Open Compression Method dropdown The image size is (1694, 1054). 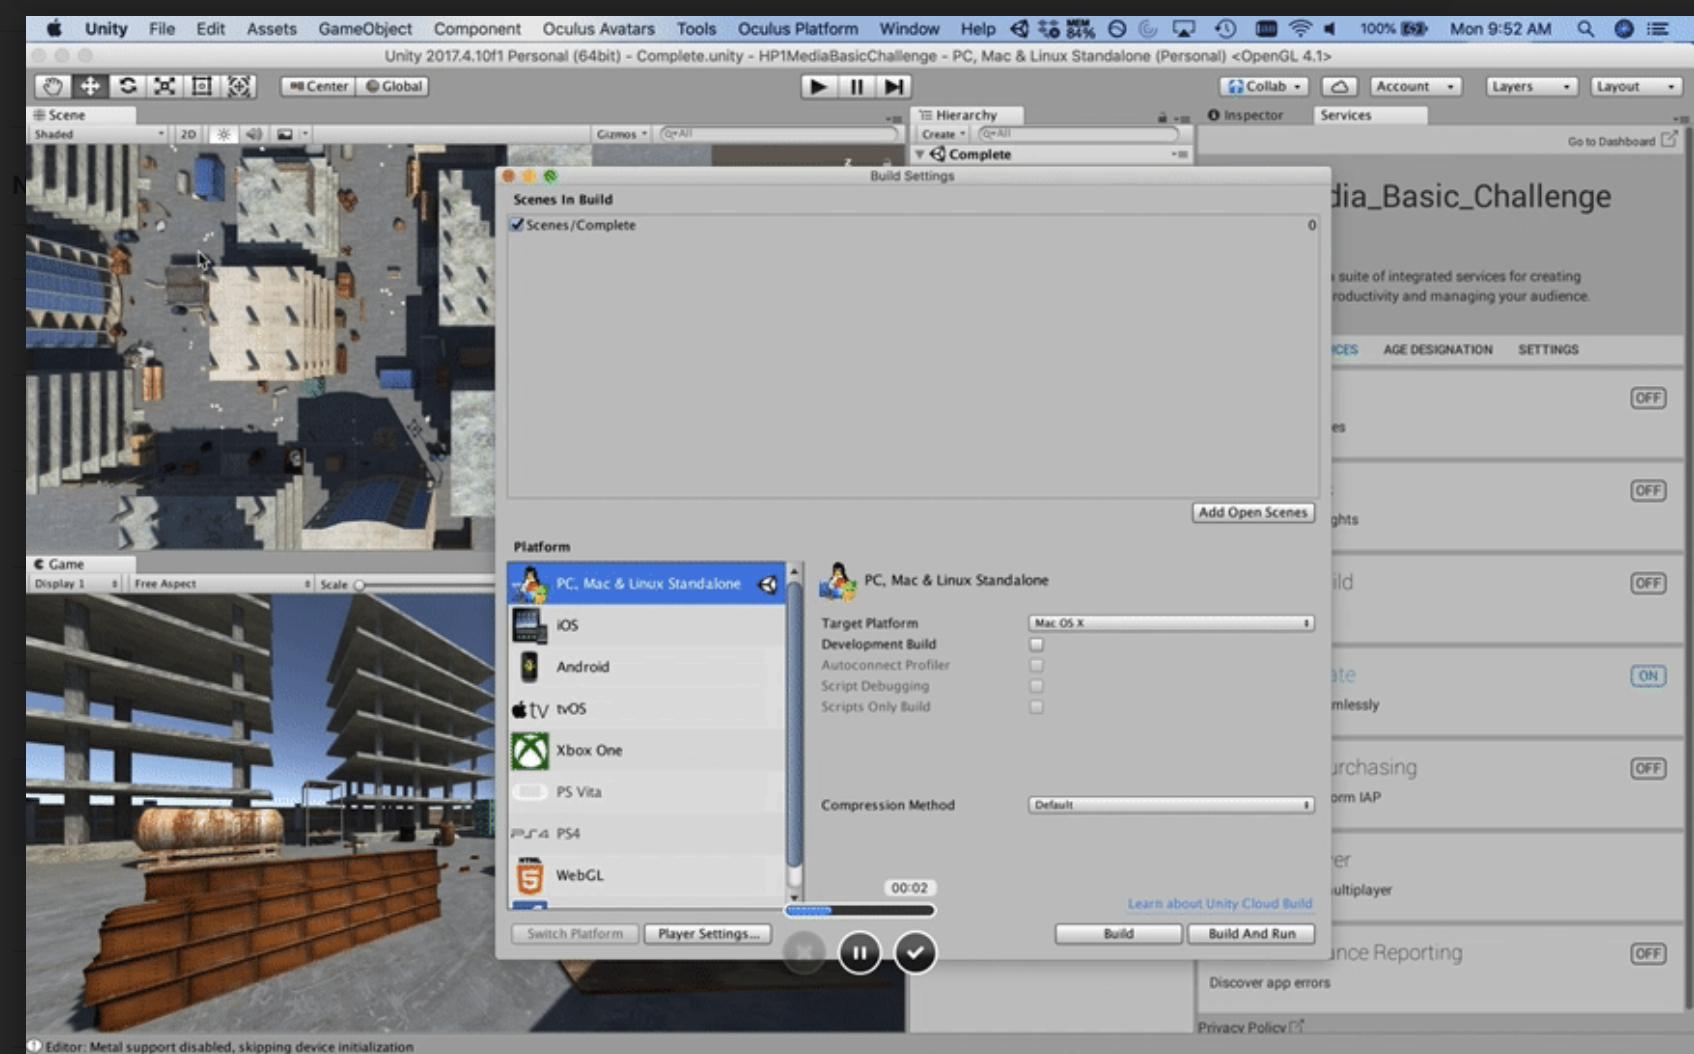(x=1171, y=805)
